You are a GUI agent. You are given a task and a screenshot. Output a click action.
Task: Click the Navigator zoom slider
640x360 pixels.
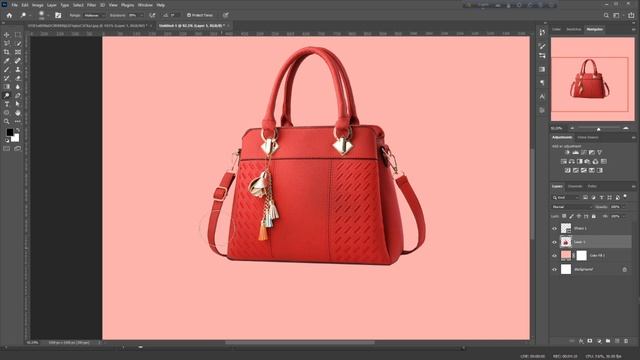[x=598, y=129]
